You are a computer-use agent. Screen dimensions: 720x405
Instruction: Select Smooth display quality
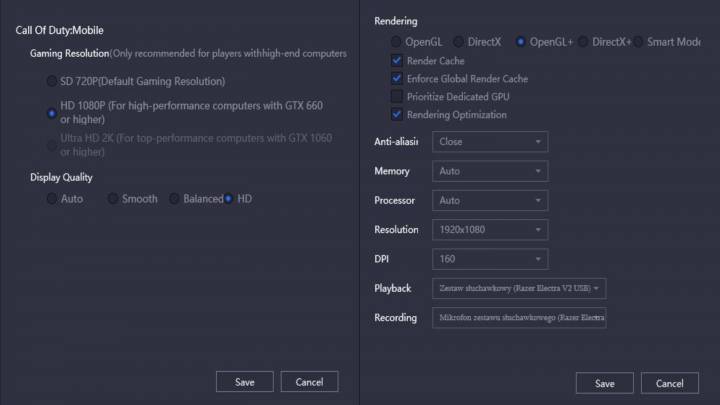coord(113,199)
